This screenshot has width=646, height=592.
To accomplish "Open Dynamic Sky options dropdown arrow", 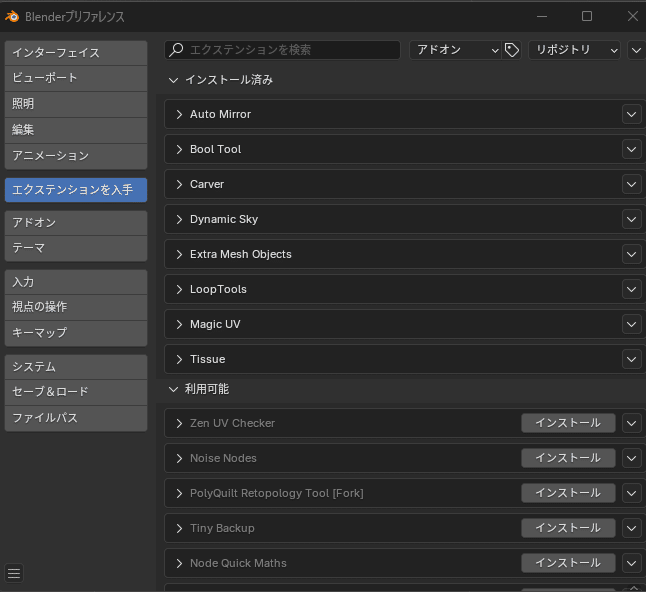I will 632,219.
